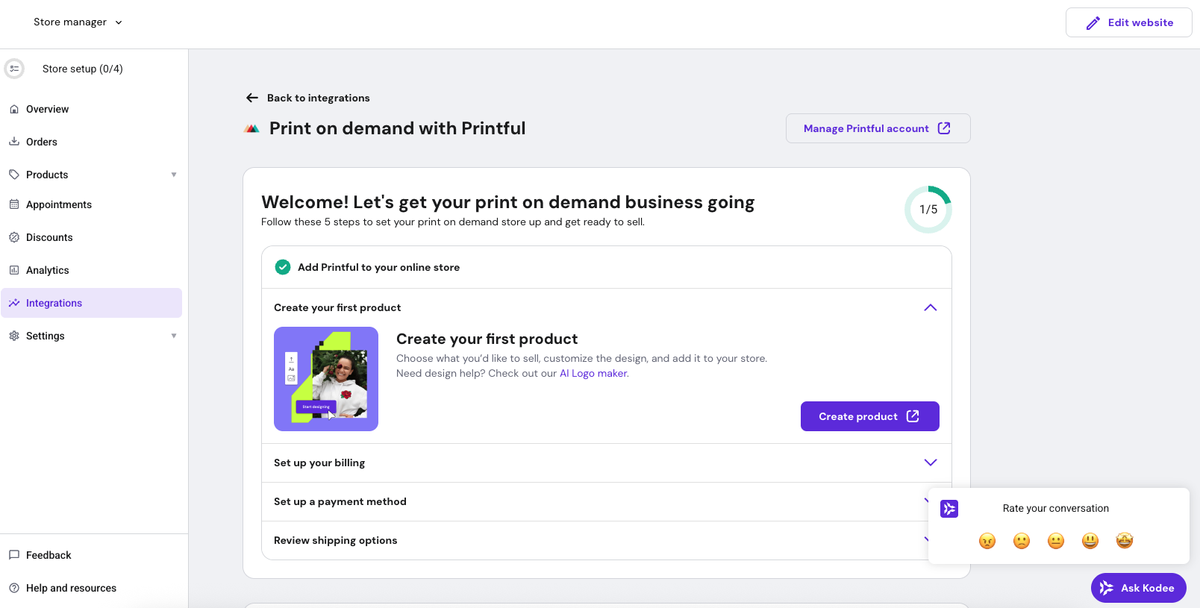1200x608 pixels.
Task: Open the AI Logo maker link
Action: click(593, 372)
